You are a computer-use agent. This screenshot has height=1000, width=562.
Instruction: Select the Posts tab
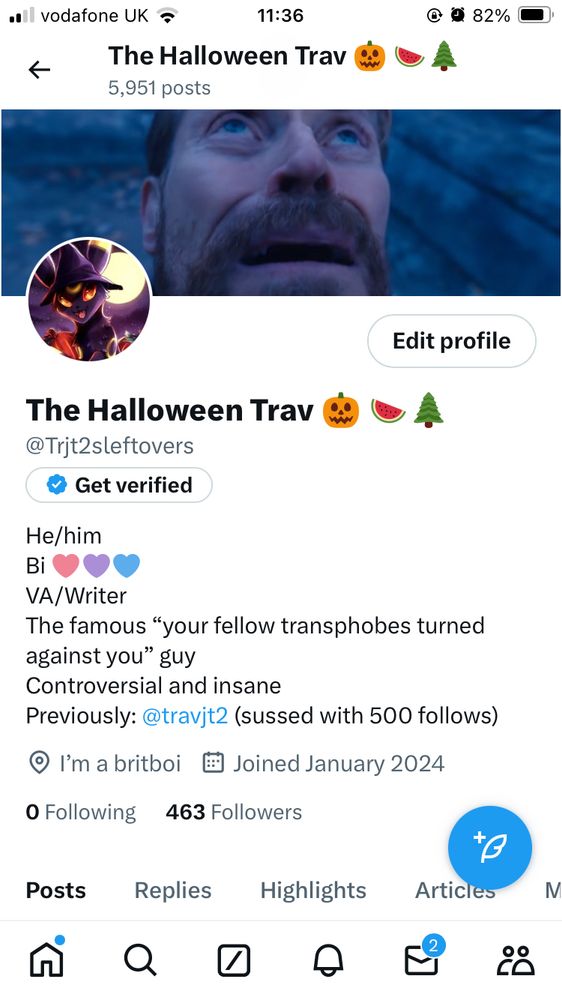[x=55, y=890]
